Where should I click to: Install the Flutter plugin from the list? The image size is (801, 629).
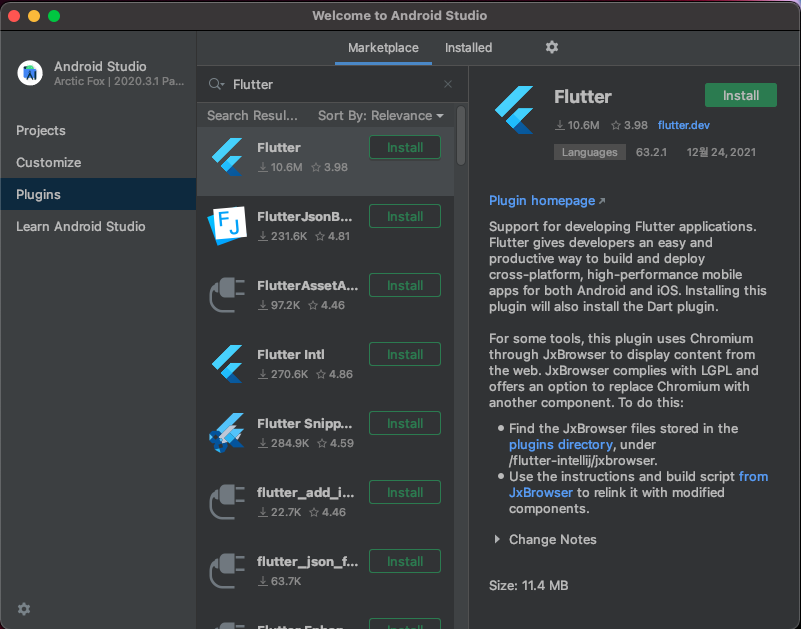[x=405, y=148]
